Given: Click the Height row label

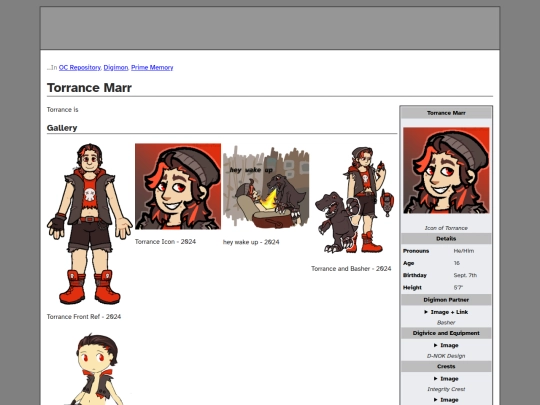Looking at the screenshot, I should pos(412,288).
